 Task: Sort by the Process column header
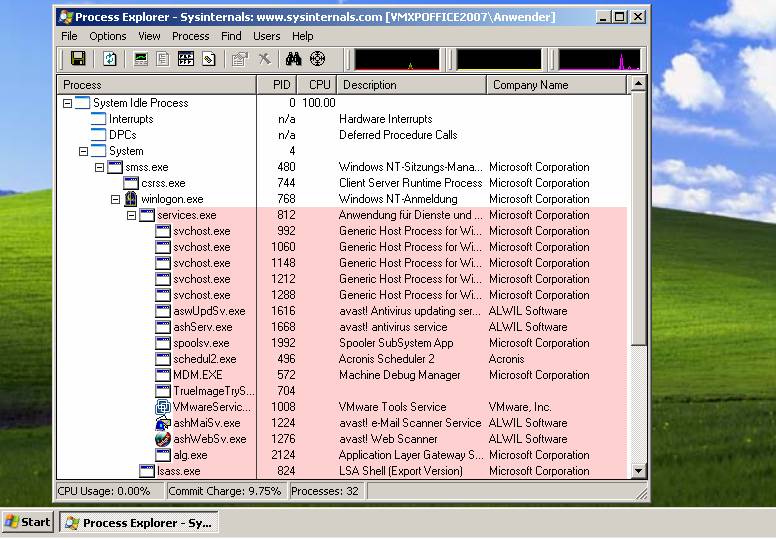(x=157, y=85)
